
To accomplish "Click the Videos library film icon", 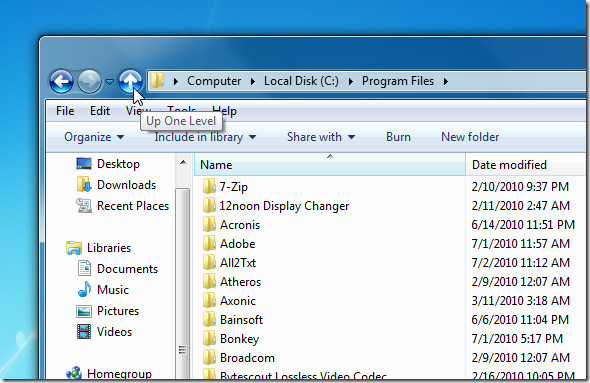I will pyautogui.click(x=84, y=332).
